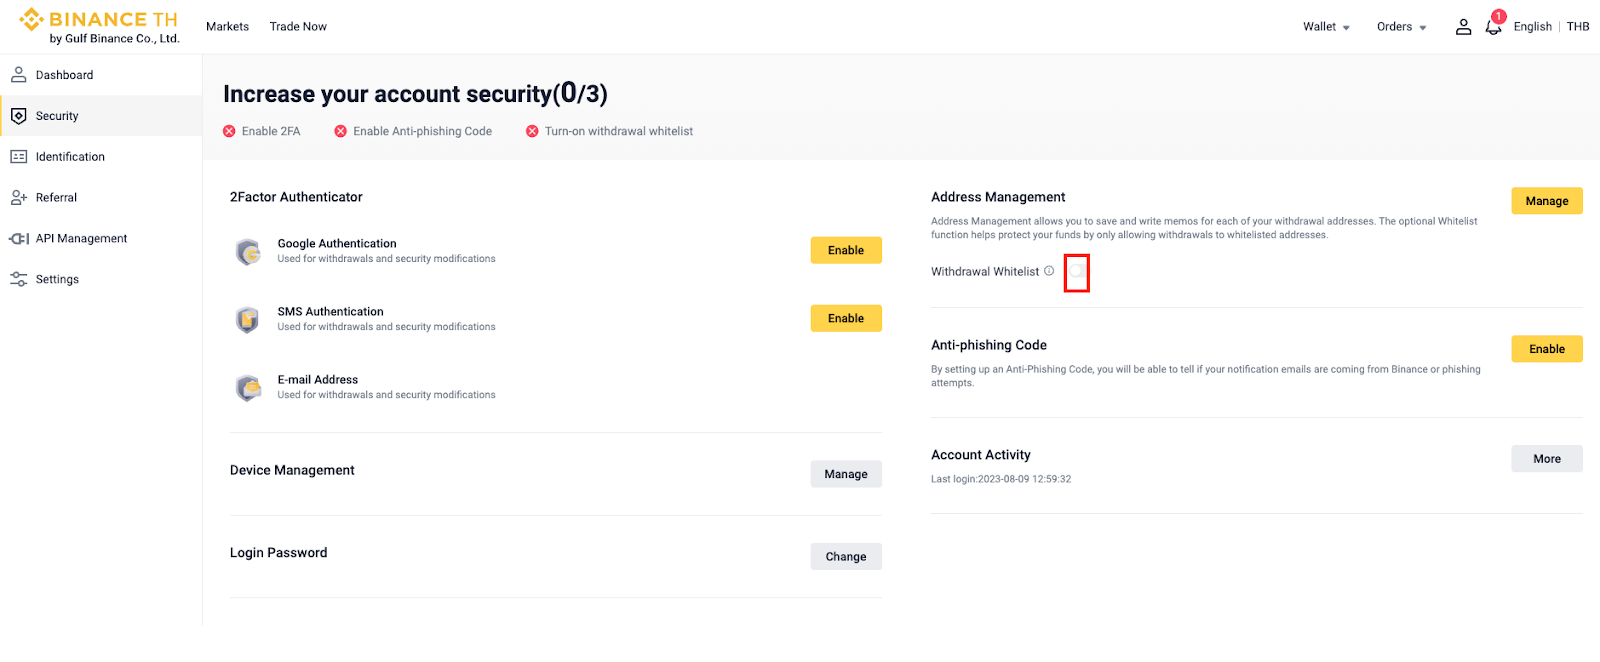
Task: Open the Markets menu item
Action: point(227,27)
